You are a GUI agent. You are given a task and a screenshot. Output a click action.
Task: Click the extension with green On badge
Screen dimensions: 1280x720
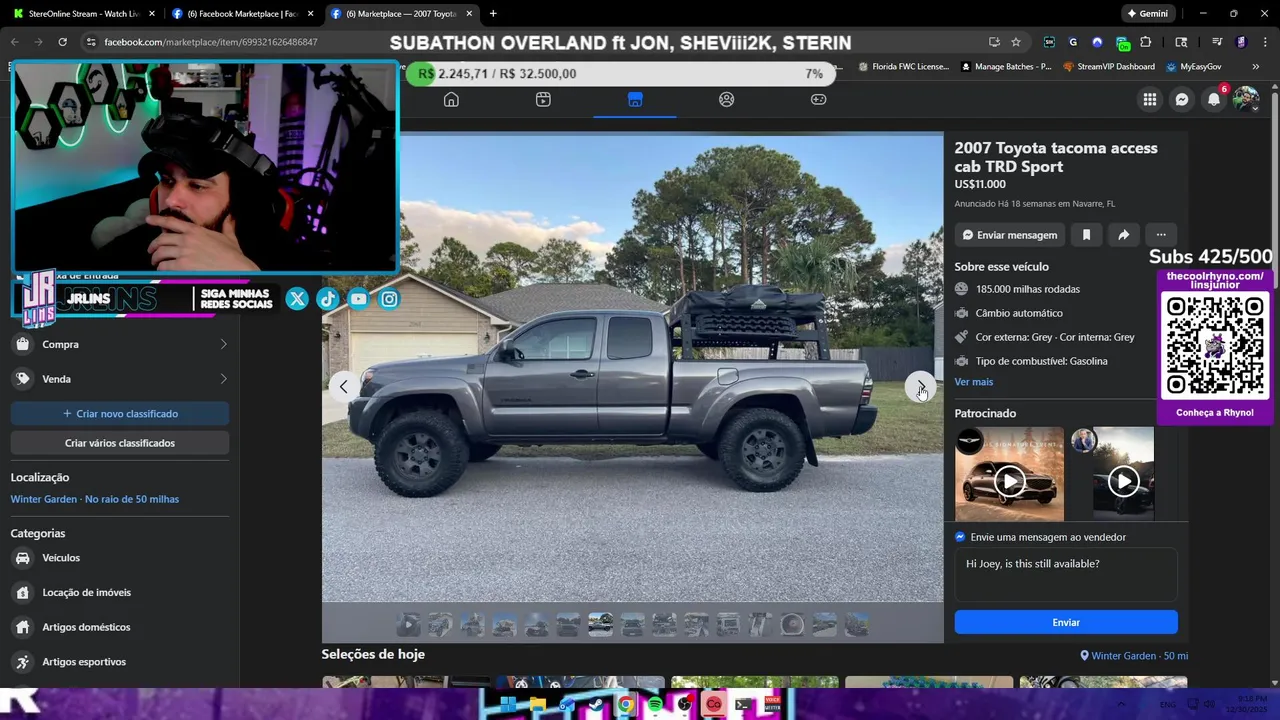1122,42
